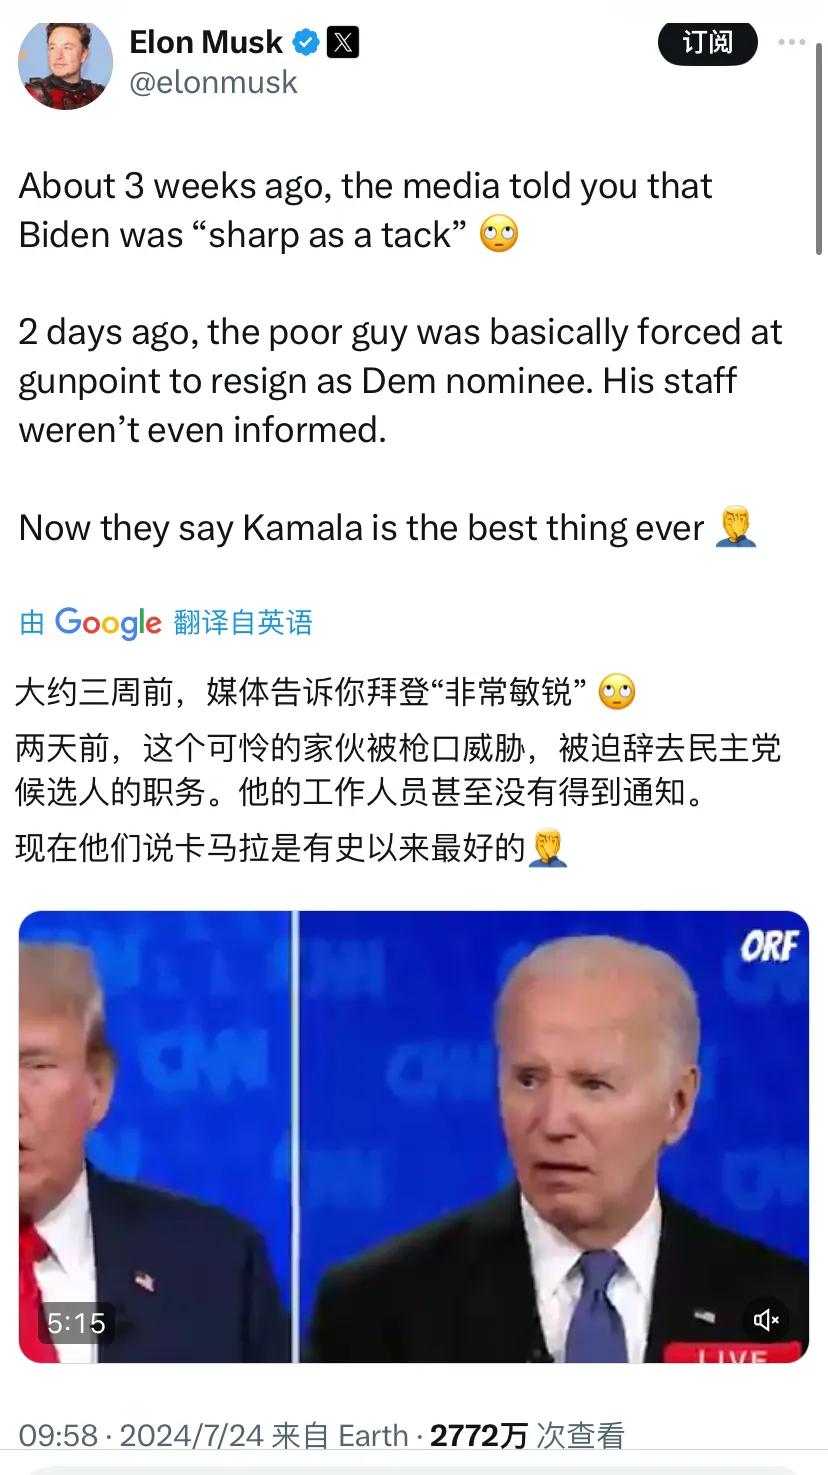Click the 翻译自英语 translation link
Image resolution: width=828 pixels, height=1475 pixels.
pos(243,622)
